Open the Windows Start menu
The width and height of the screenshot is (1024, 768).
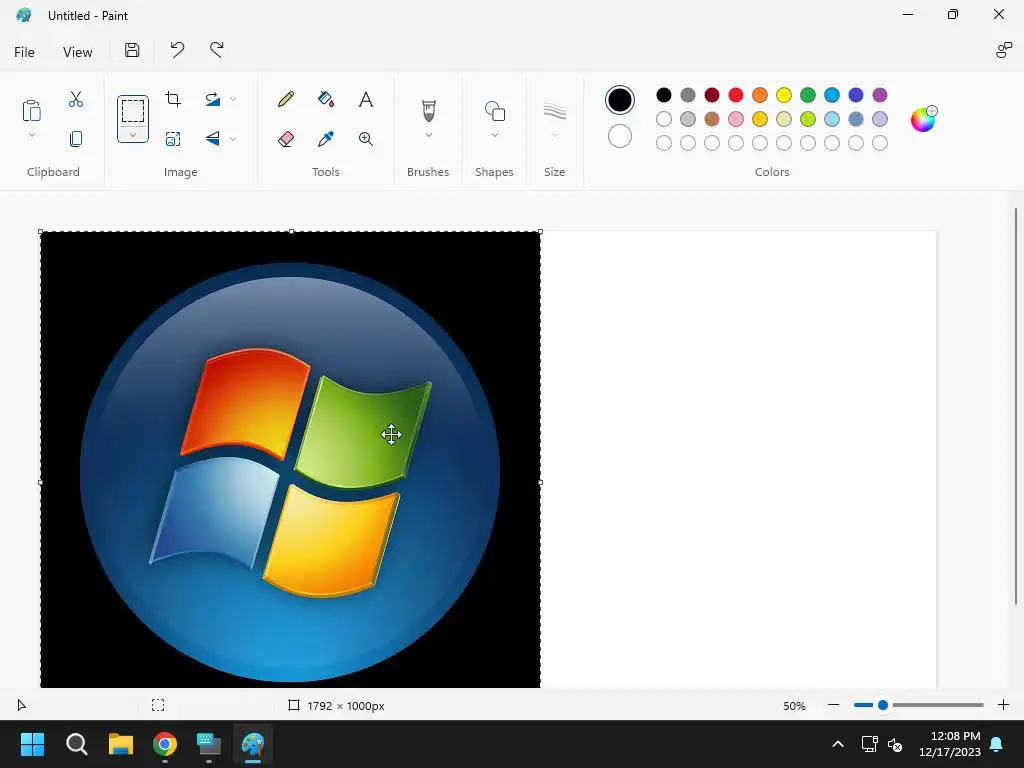pyautogui.click(x=32, y=744)
